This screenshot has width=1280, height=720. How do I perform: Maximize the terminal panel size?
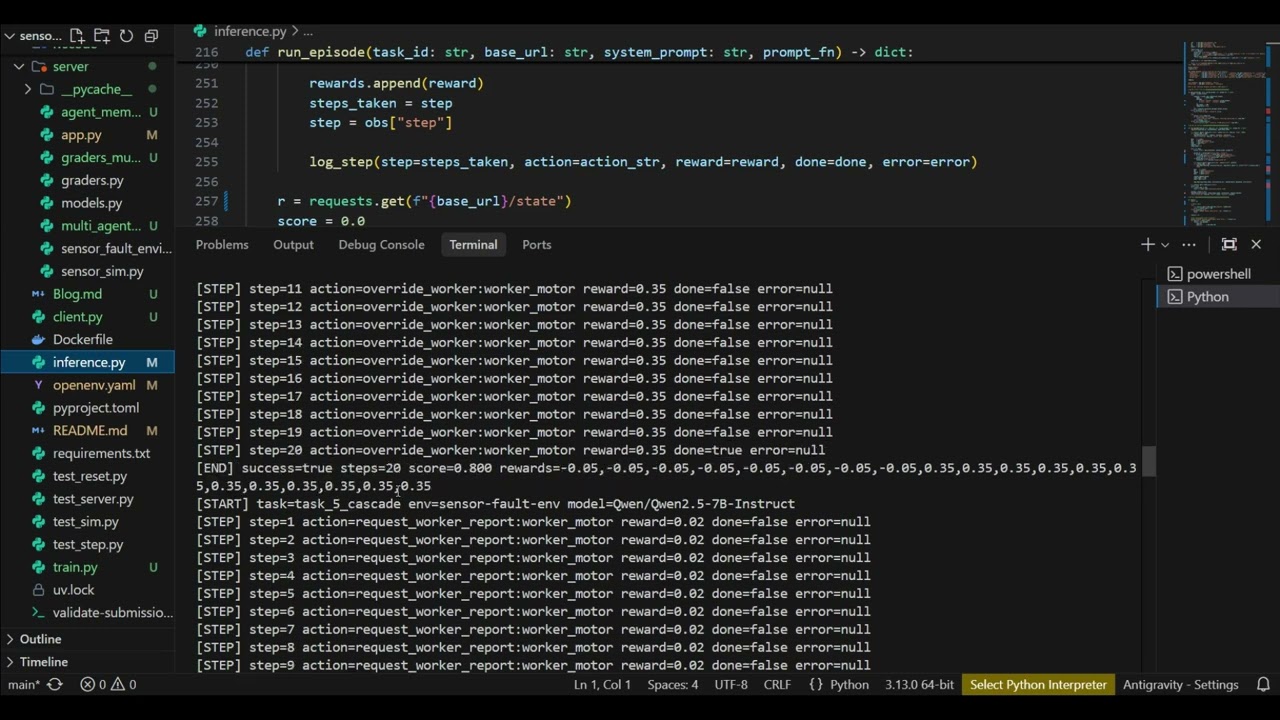[1229, 244]
